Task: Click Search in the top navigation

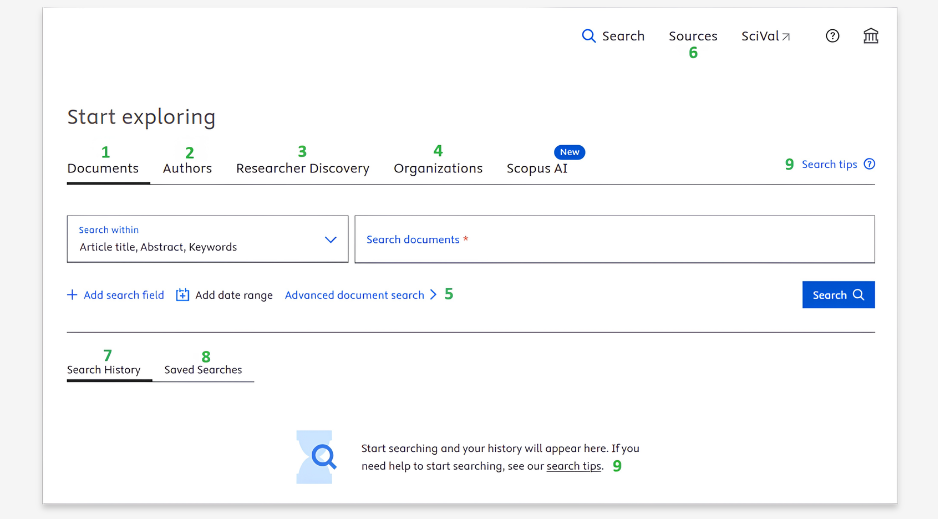Action: pos(623,36)
